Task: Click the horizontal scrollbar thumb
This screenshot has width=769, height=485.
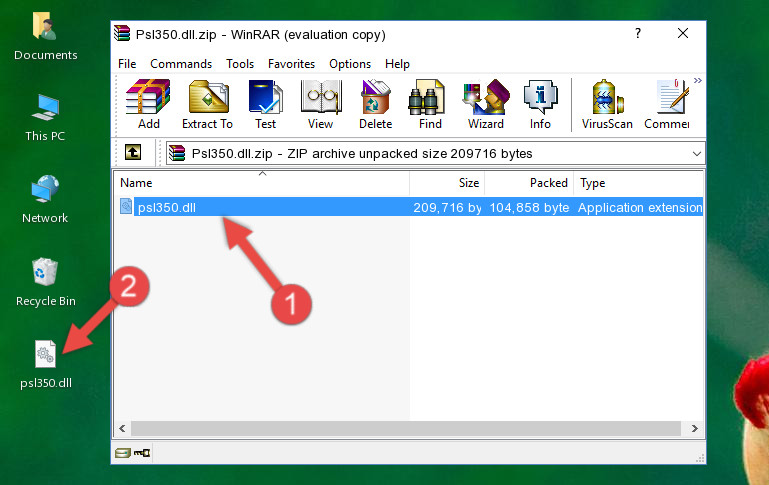Action: pos(406,428)
